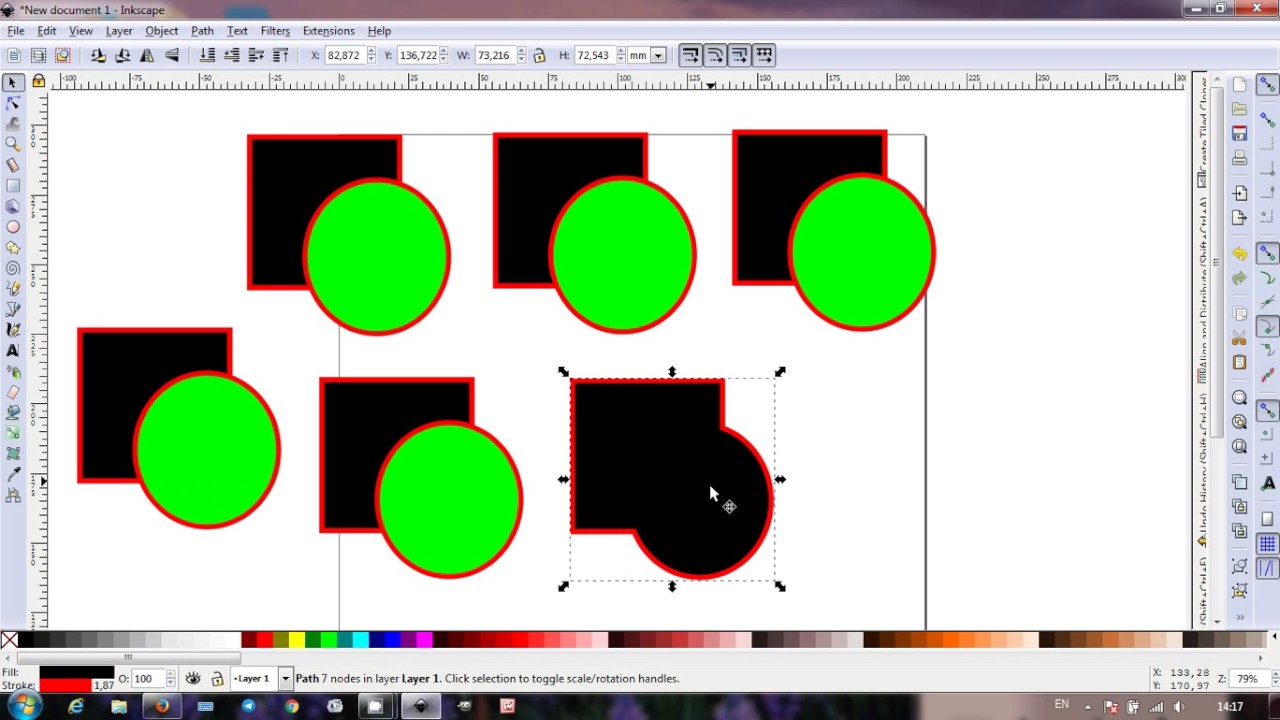Expand the commands bar overflow chevron
Screen dimensions: 1280x720
pyautogui.click(x=1240, y=617)
